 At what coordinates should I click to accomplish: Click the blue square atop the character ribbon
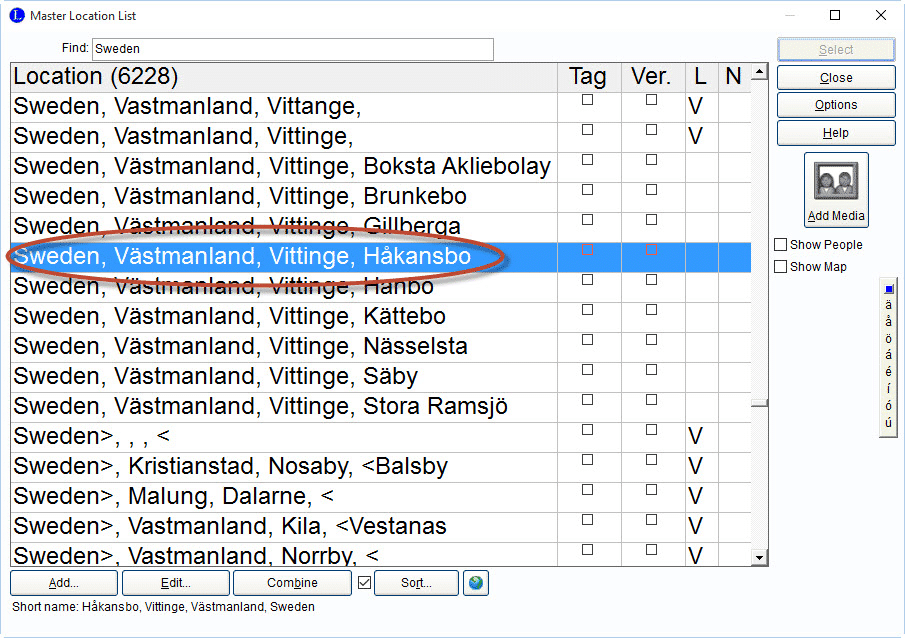889,289
